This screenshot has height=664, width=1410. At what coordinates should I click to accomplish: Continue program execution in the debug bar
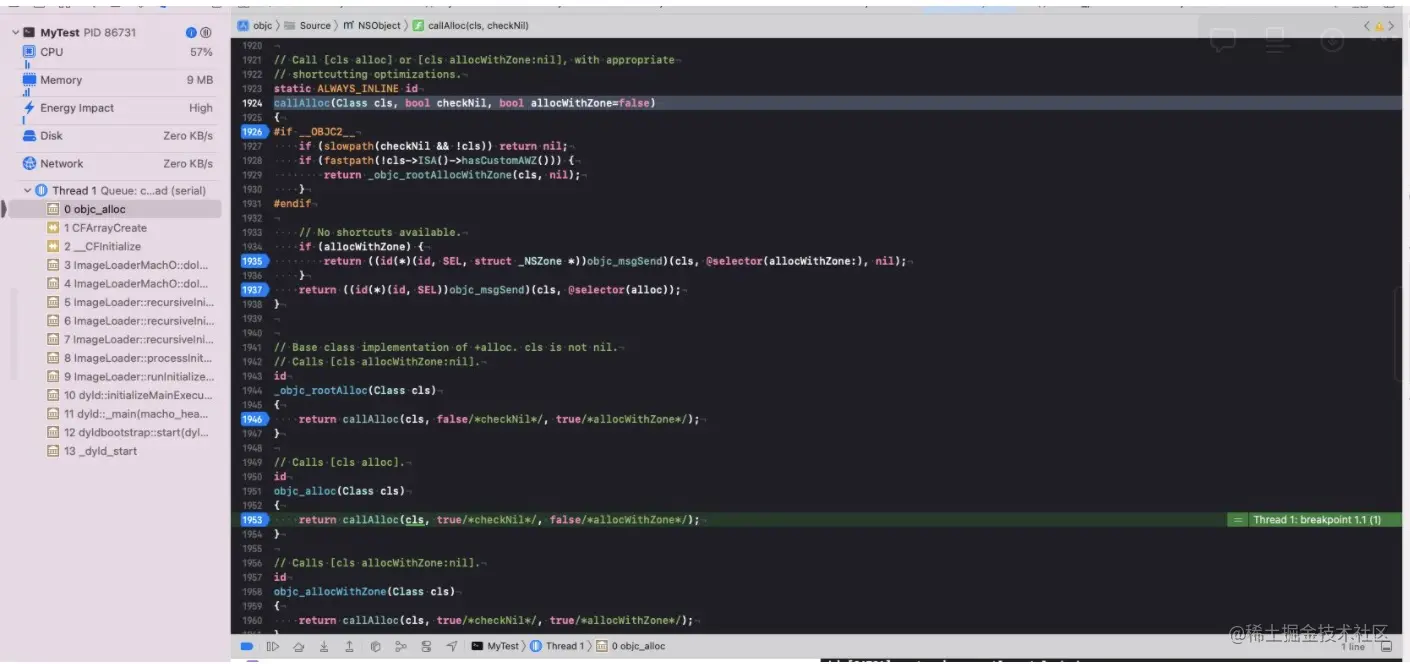[x=273, y=645]
